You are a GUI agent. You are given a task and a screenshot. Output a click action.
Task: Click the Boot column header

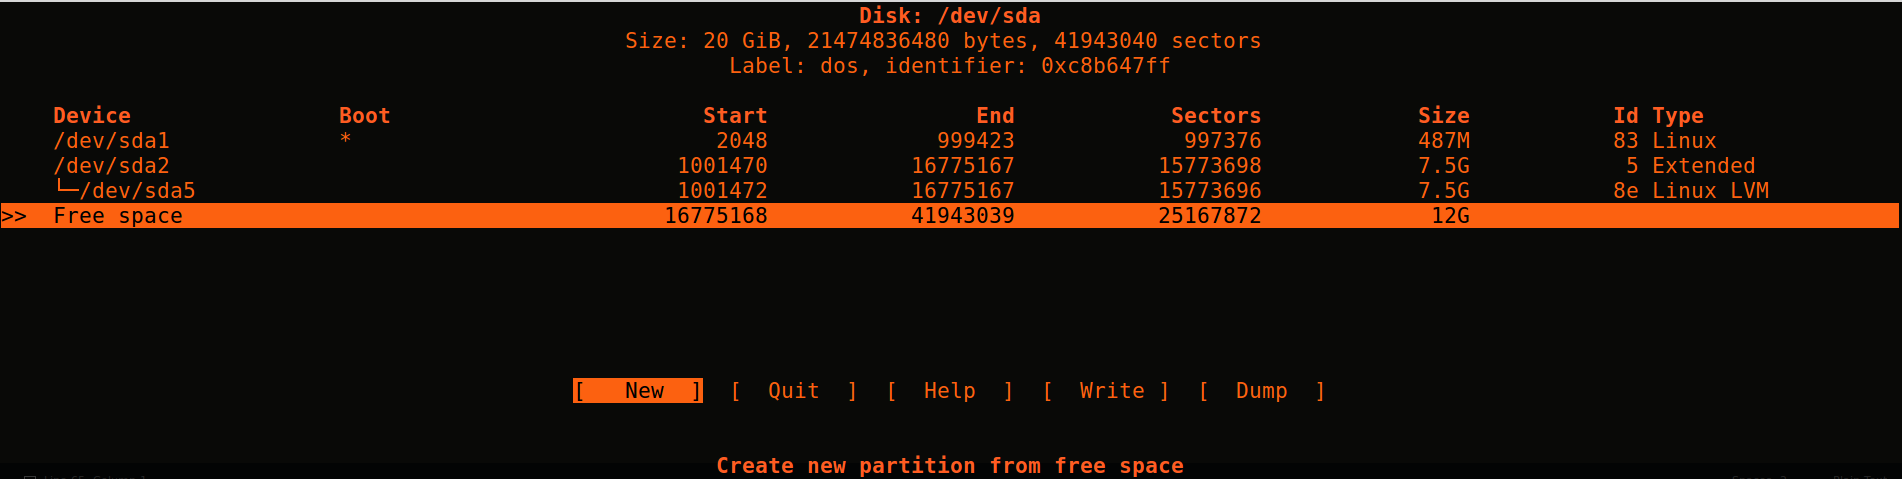click(364, 116)
